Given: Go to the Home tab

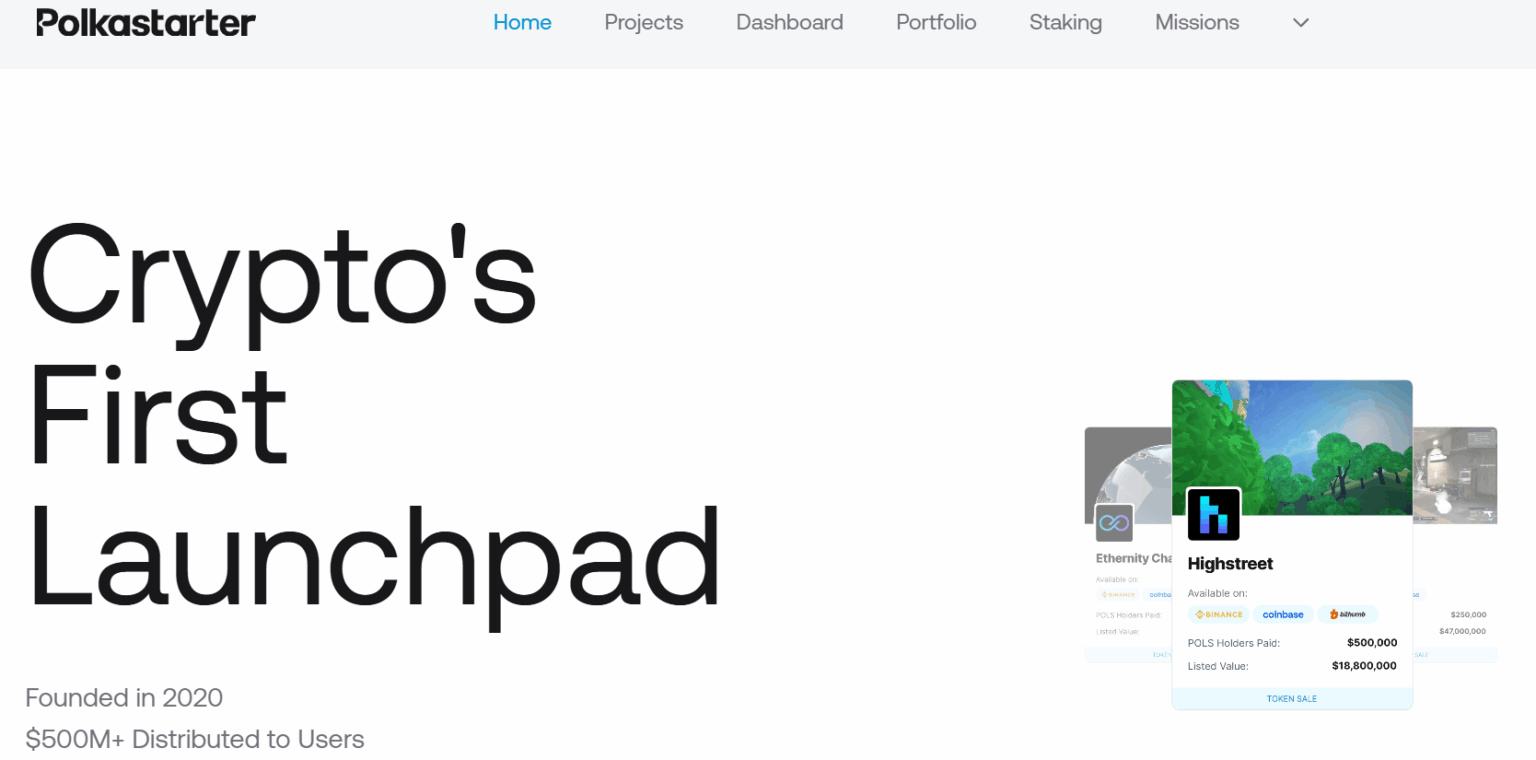Looking at the screenshot, I should coord(522,22).
